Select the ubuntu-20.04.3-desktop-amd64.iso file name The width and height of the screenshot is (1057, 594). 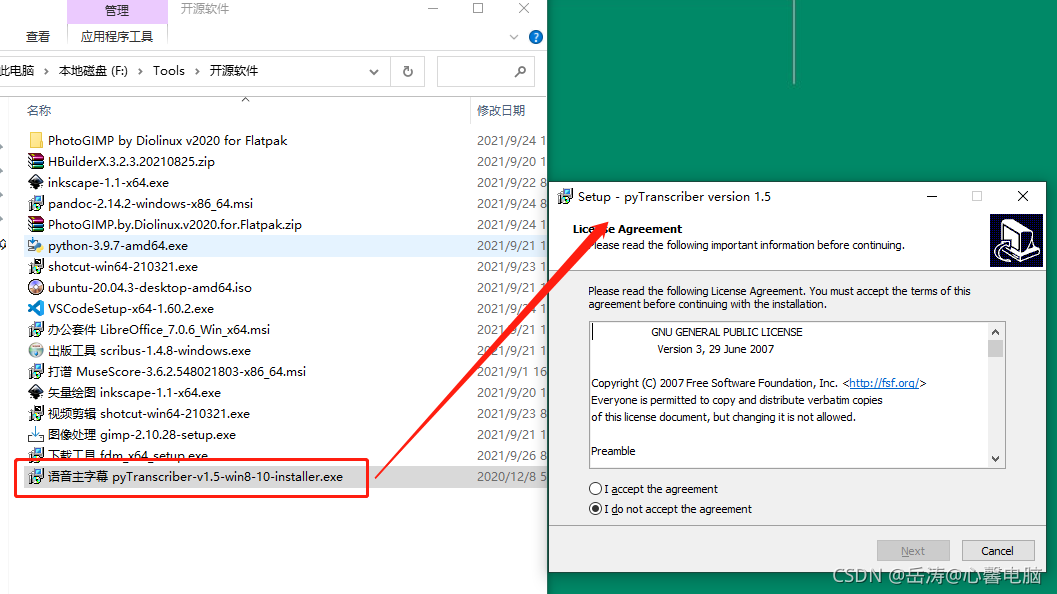click(x=150, y=287)
